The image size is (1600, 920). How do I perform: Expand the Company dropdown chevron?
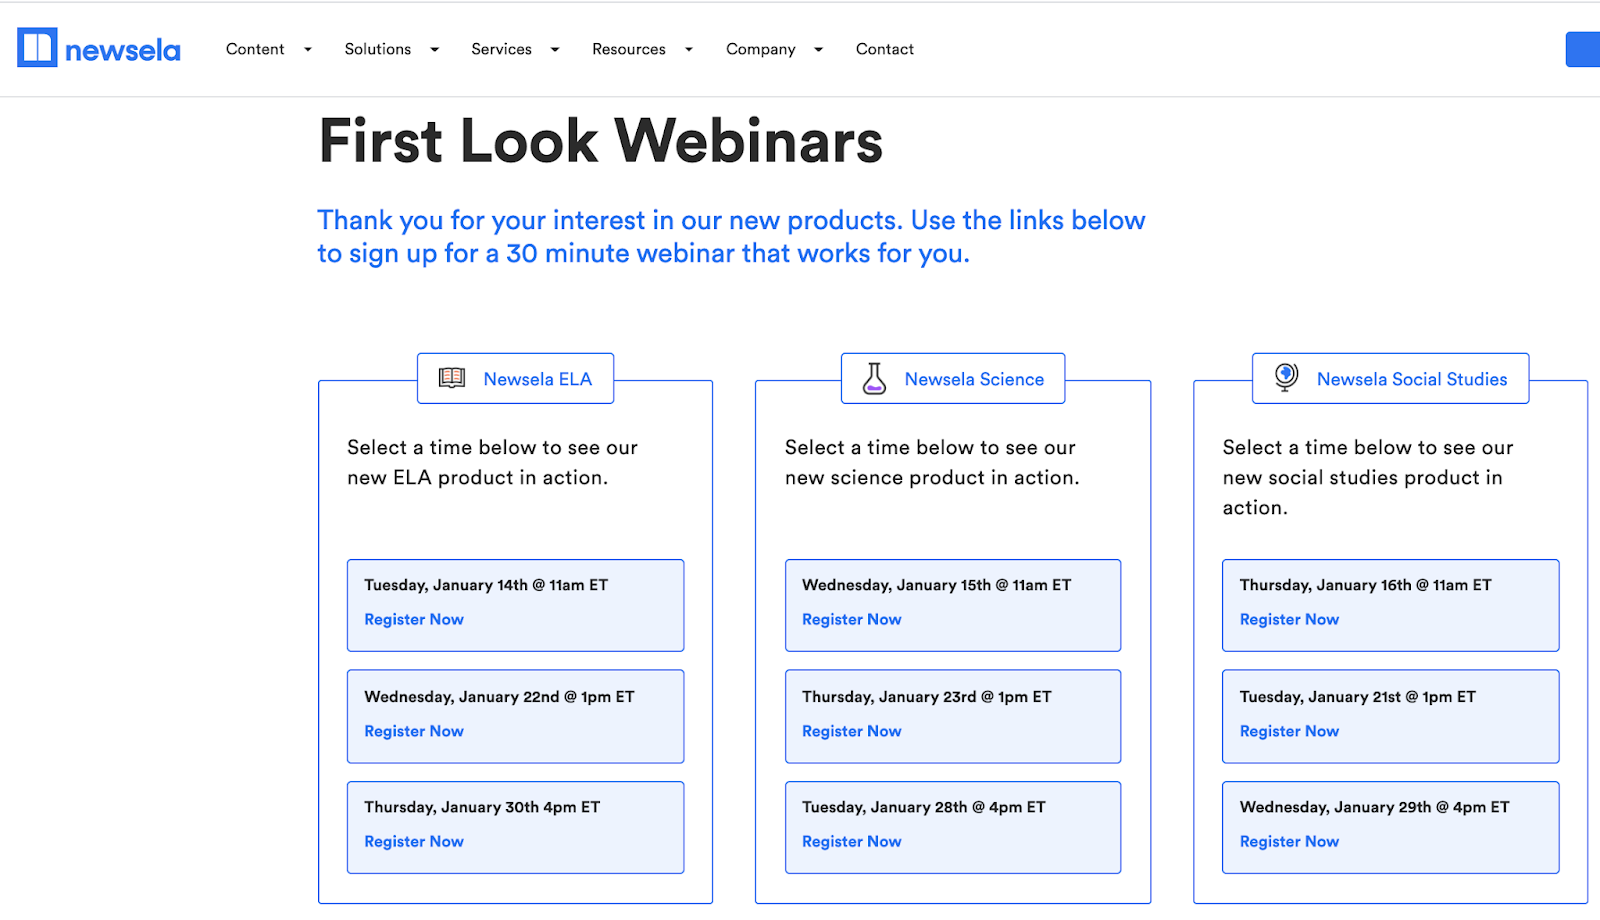click(819, 49)
